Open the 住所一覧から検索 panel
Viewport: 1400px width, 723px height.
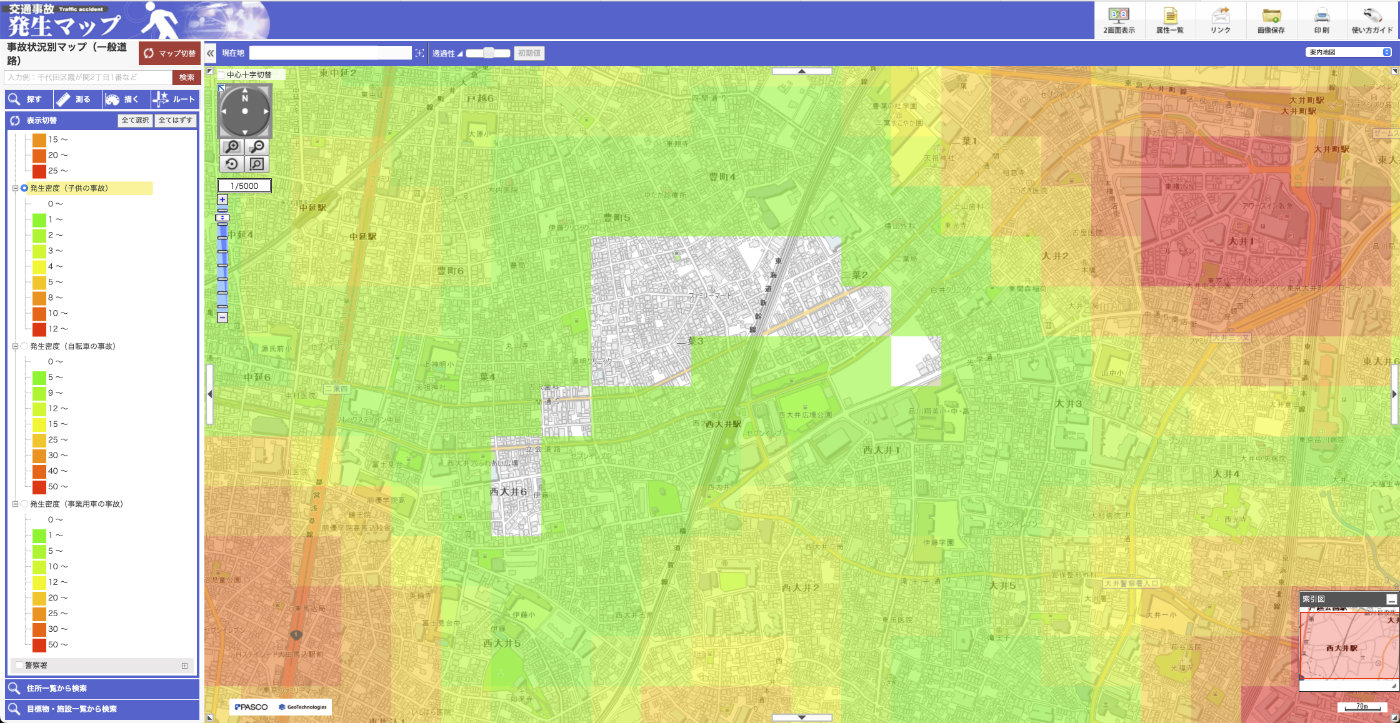[x=101, y=688]
